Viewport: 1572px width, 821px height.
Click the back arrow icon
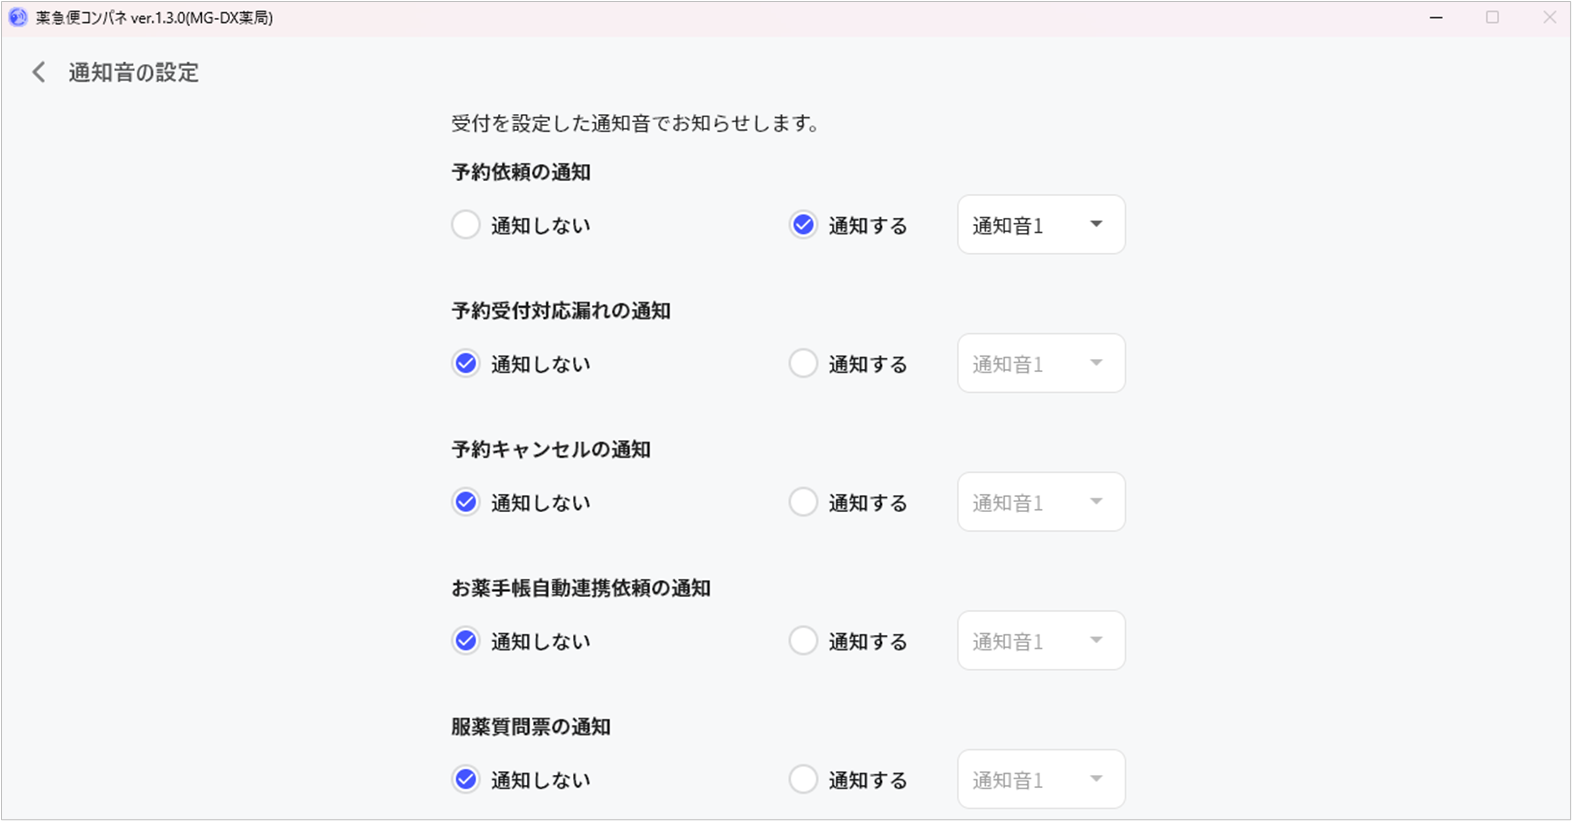point(39,72)
